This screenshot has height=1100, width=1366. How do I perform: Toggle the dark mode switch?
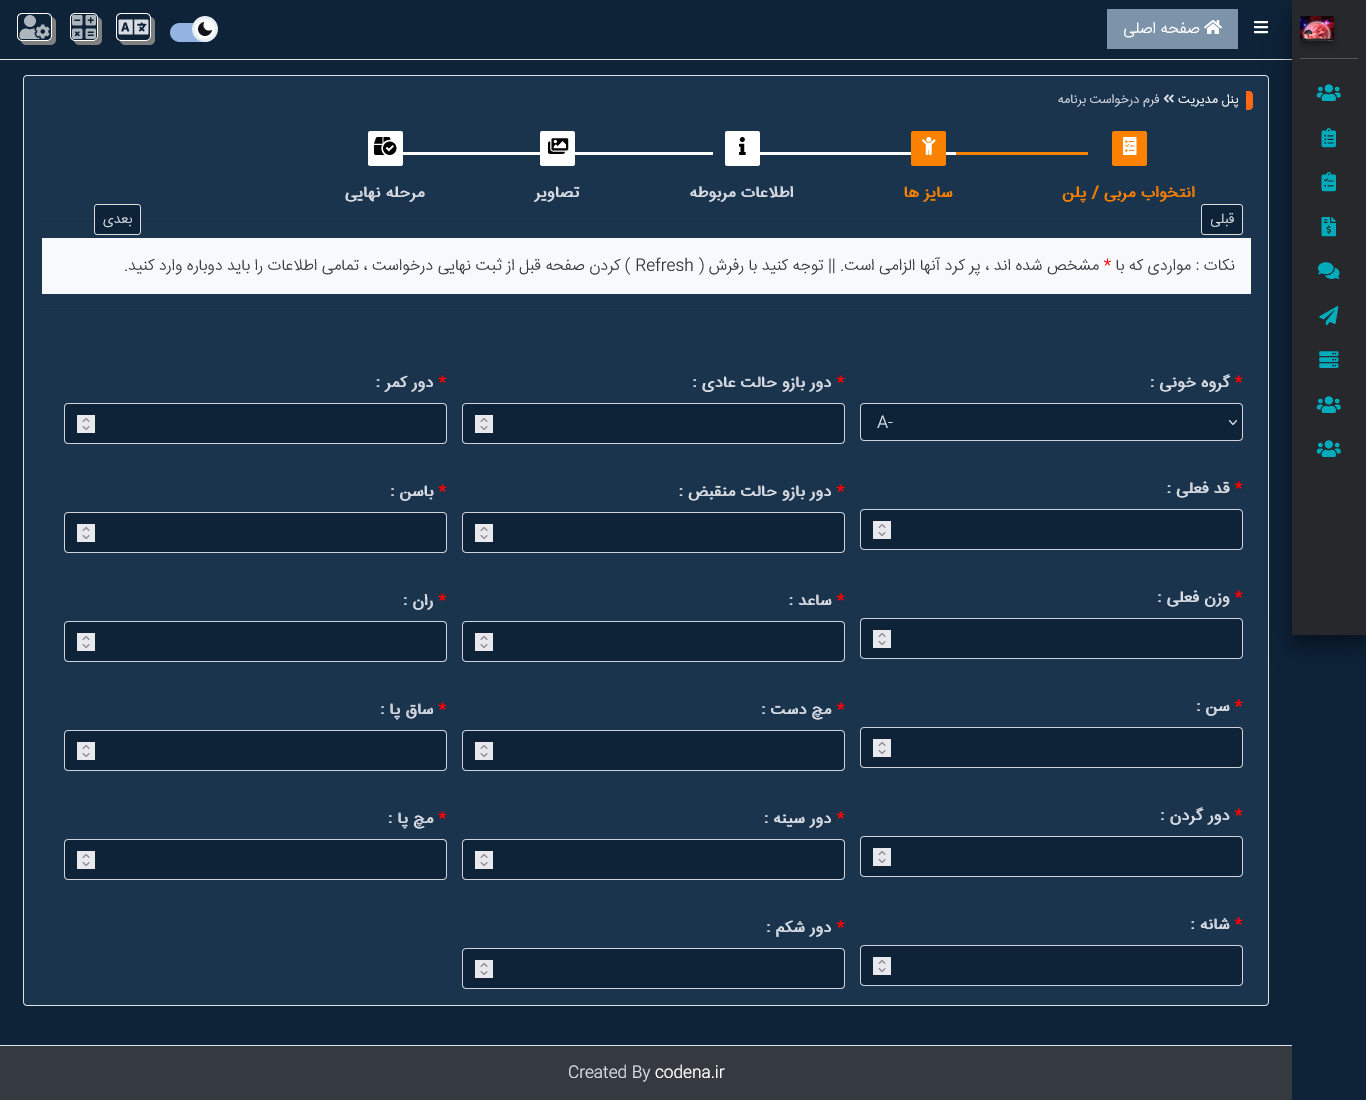(x=194, y=30)
